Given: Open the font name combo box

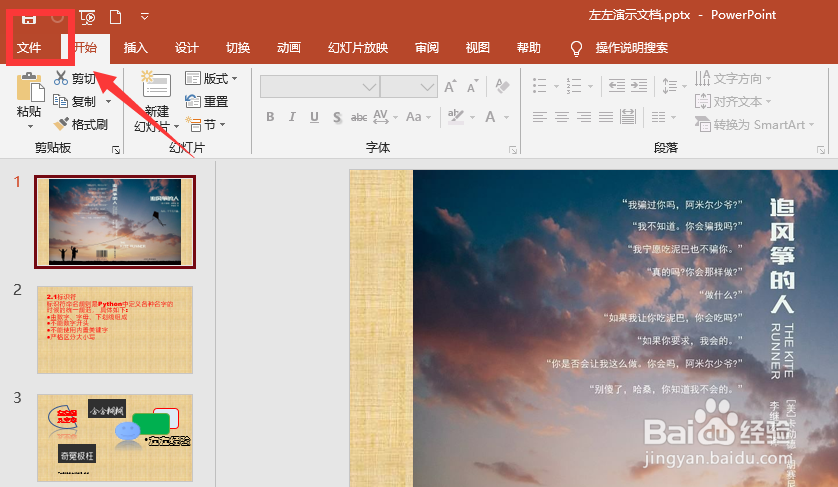Looking at the screenshot, I should pyautogui.click(x=320, y=87).
